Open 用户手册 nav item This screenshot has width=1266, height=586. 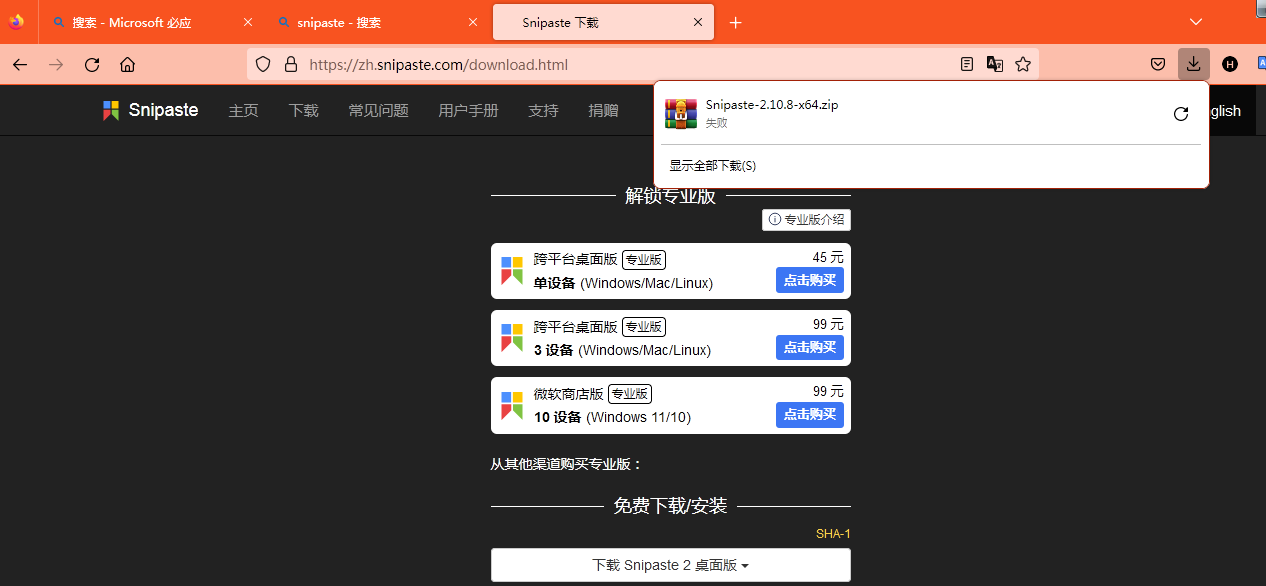468,110
